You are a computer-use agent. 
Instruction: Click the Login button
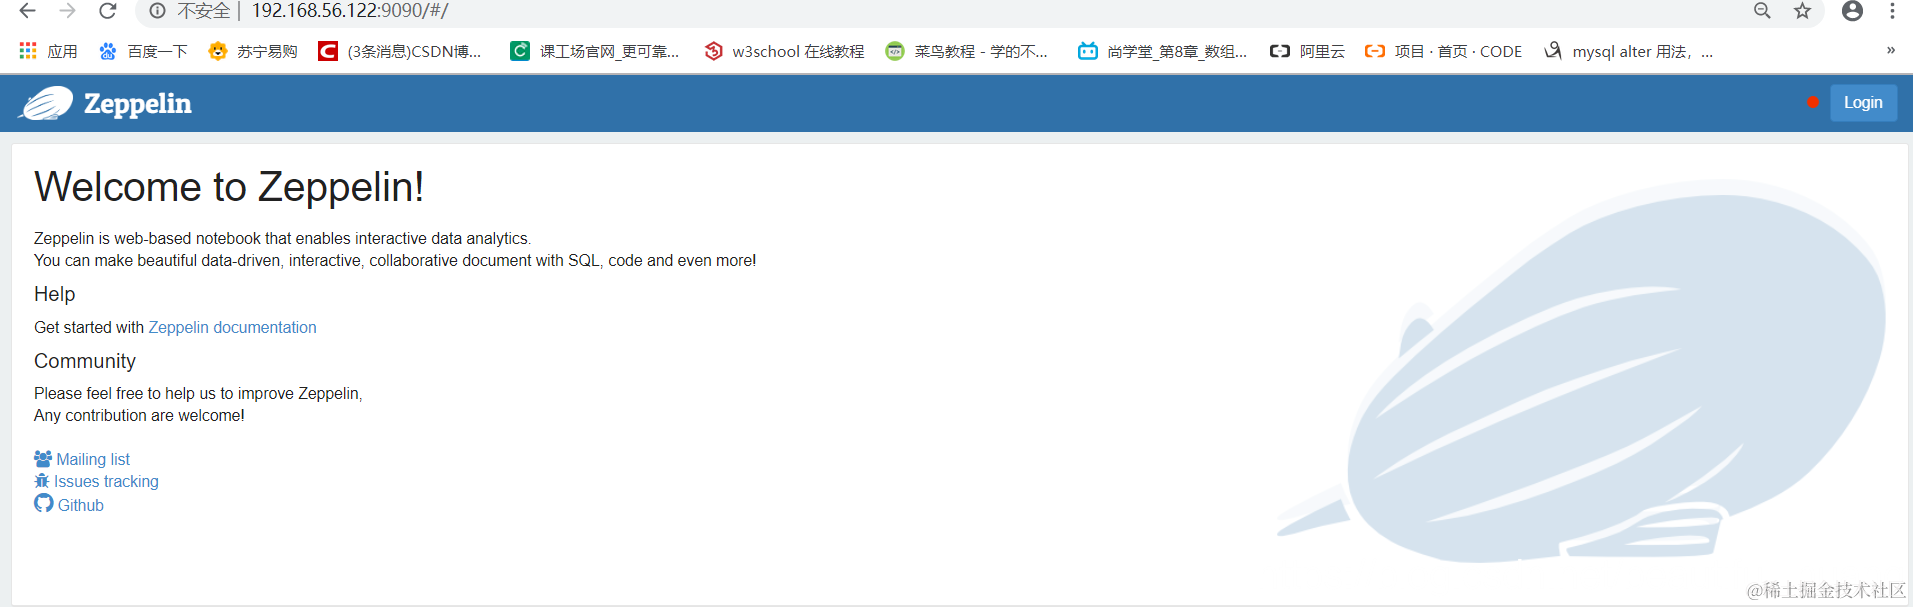click(1863, 103)
